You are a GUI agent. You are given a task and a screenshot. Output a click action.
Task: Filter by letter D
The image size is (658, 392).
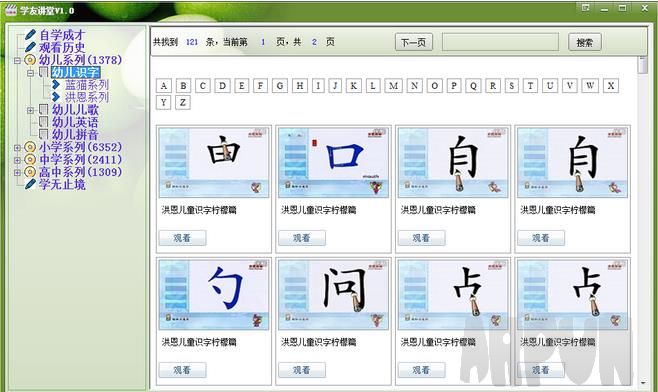222,86
